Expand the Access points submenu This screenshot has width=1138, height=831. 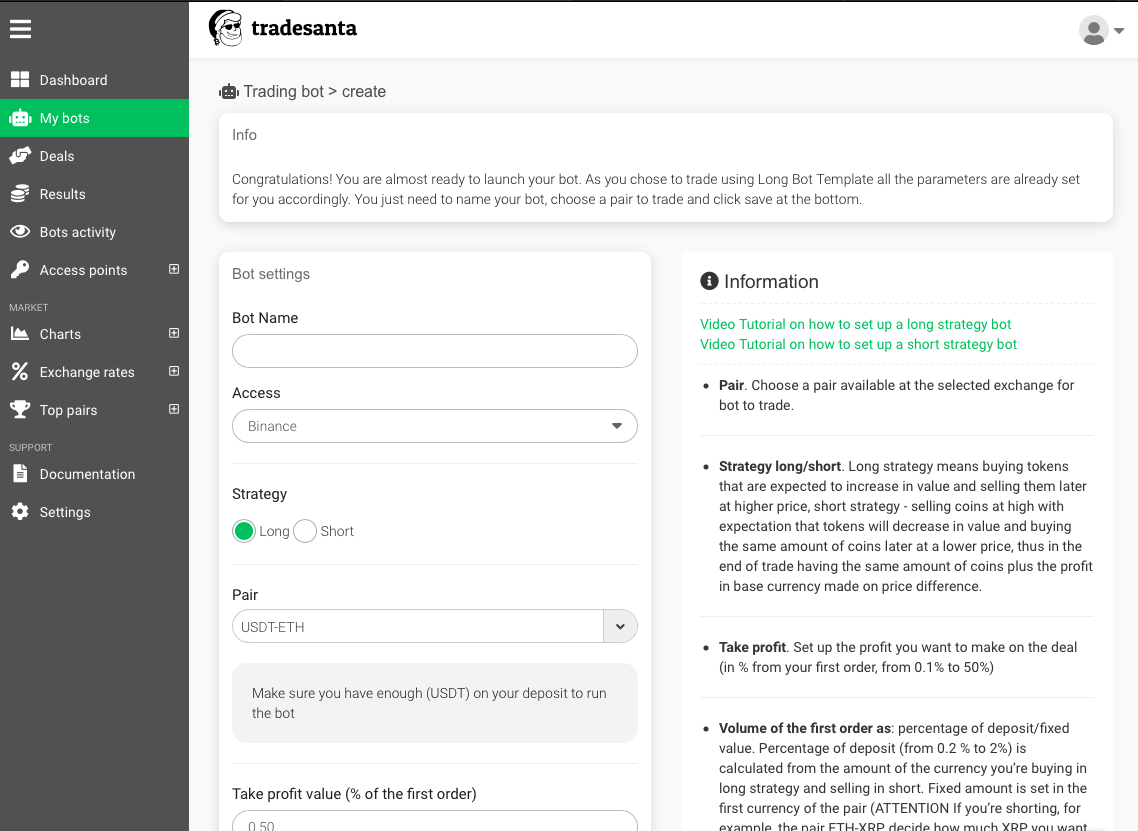click(174, 270)
